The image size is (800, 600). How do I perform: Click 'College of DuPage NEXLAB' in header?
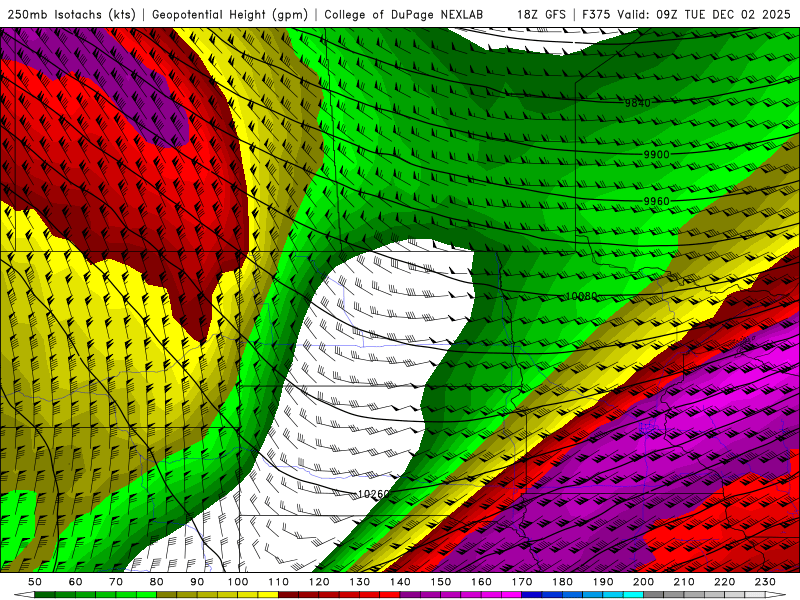(403, 14)
